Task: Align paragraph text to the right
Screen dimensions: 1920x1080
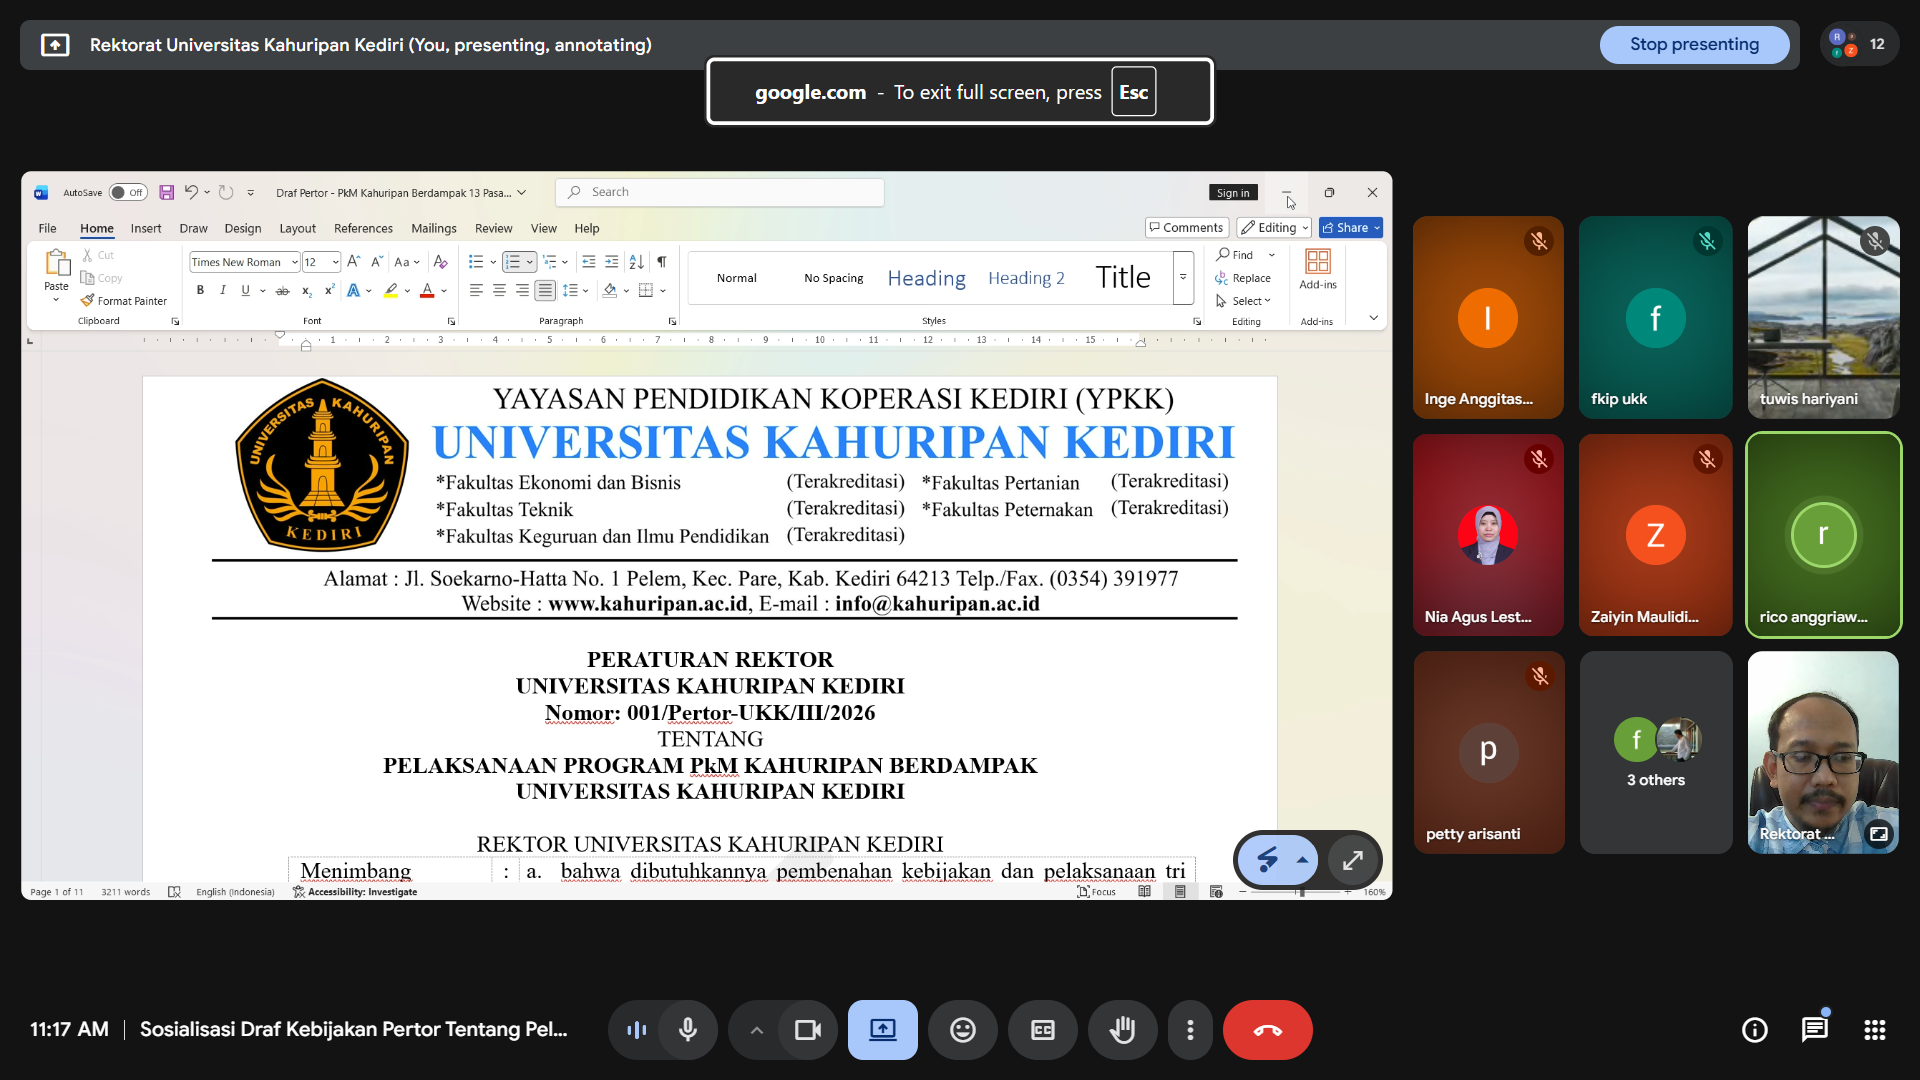Action: (522, 291)
